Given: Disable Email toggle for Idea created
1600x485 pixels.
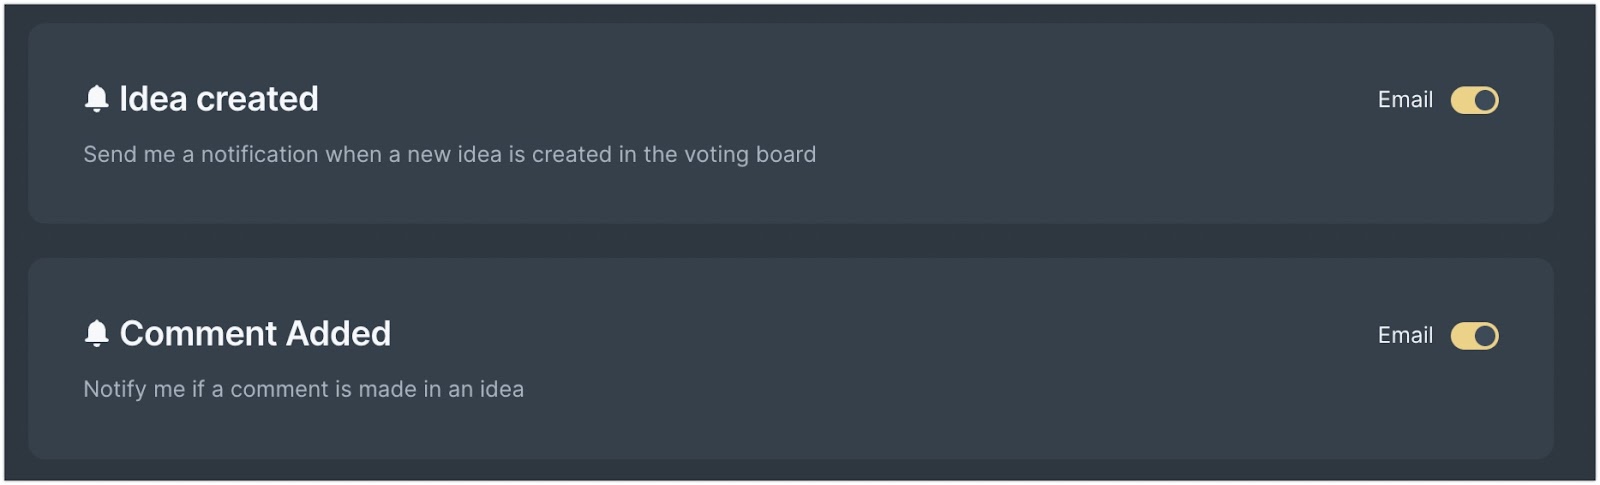Looking at the screenshot, I should pos(1474,100).
